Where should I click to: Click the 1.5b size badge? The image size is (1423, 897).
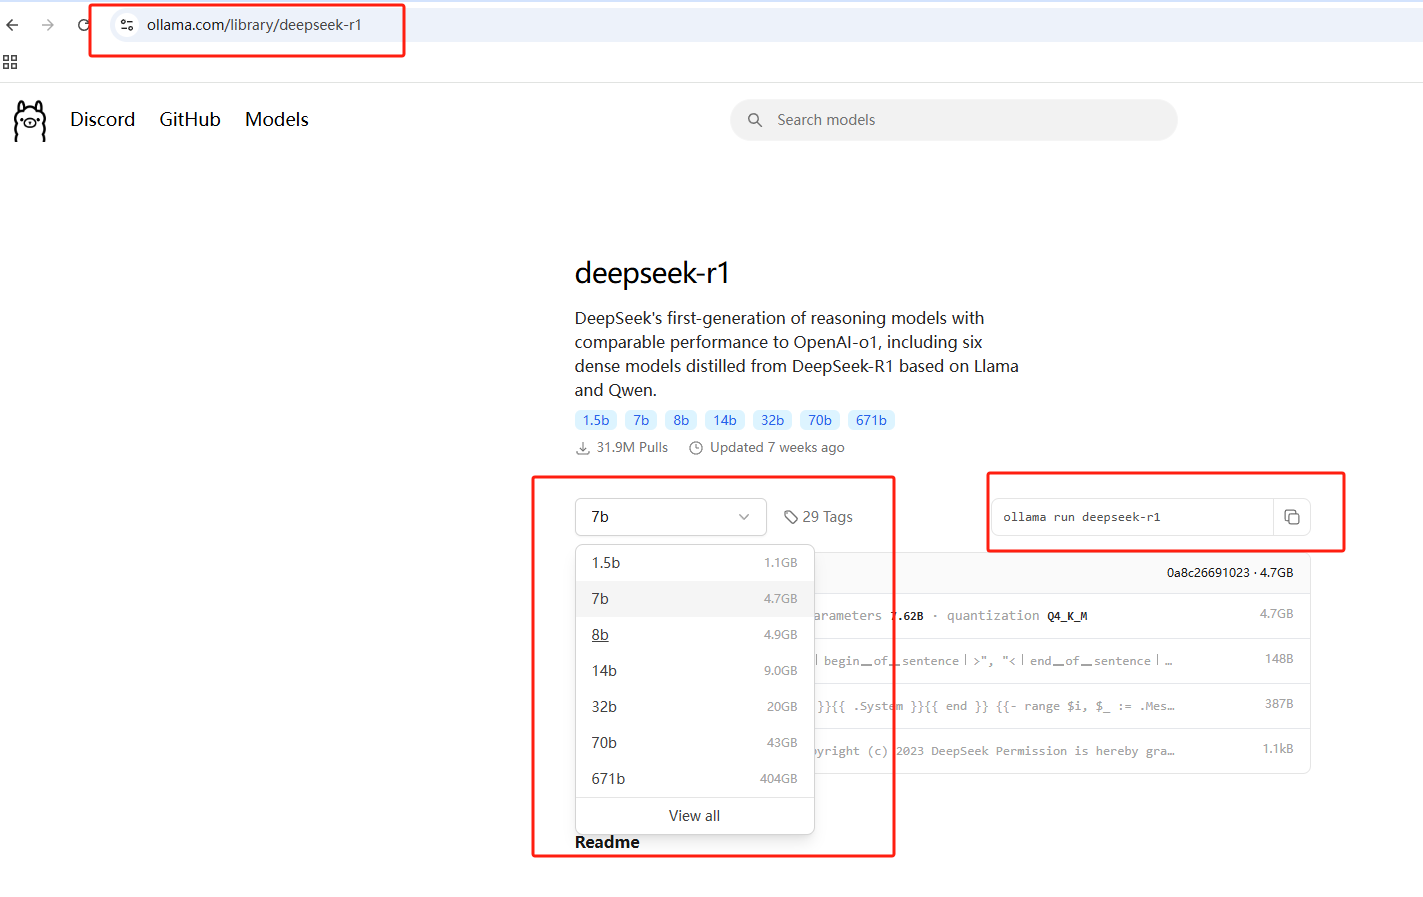click(596, 420)
